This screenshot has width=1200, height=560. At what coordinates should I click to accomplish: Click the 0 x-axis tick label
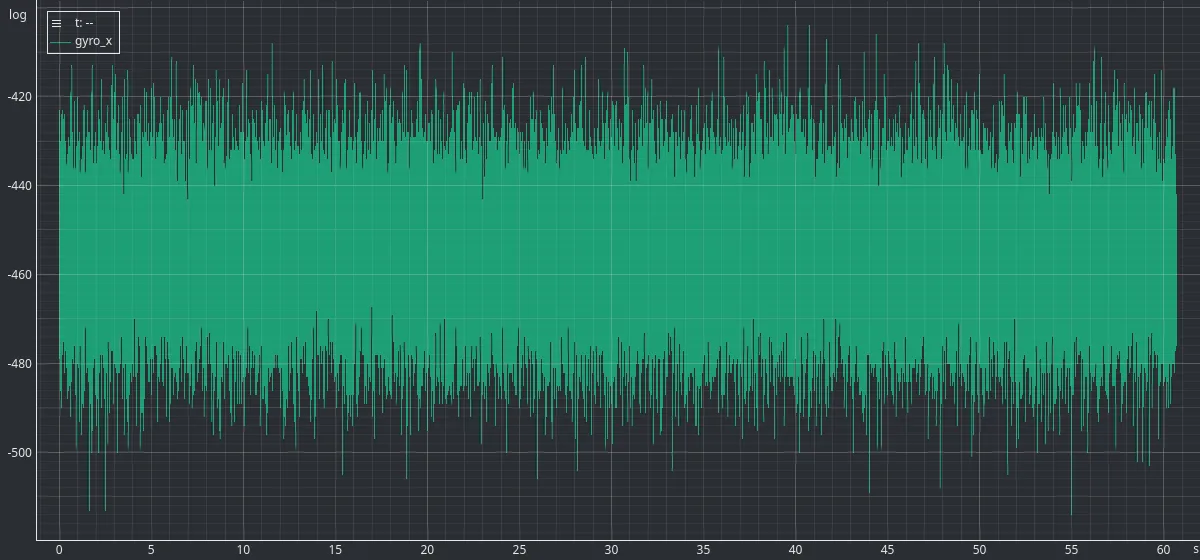tap(59, 550)
